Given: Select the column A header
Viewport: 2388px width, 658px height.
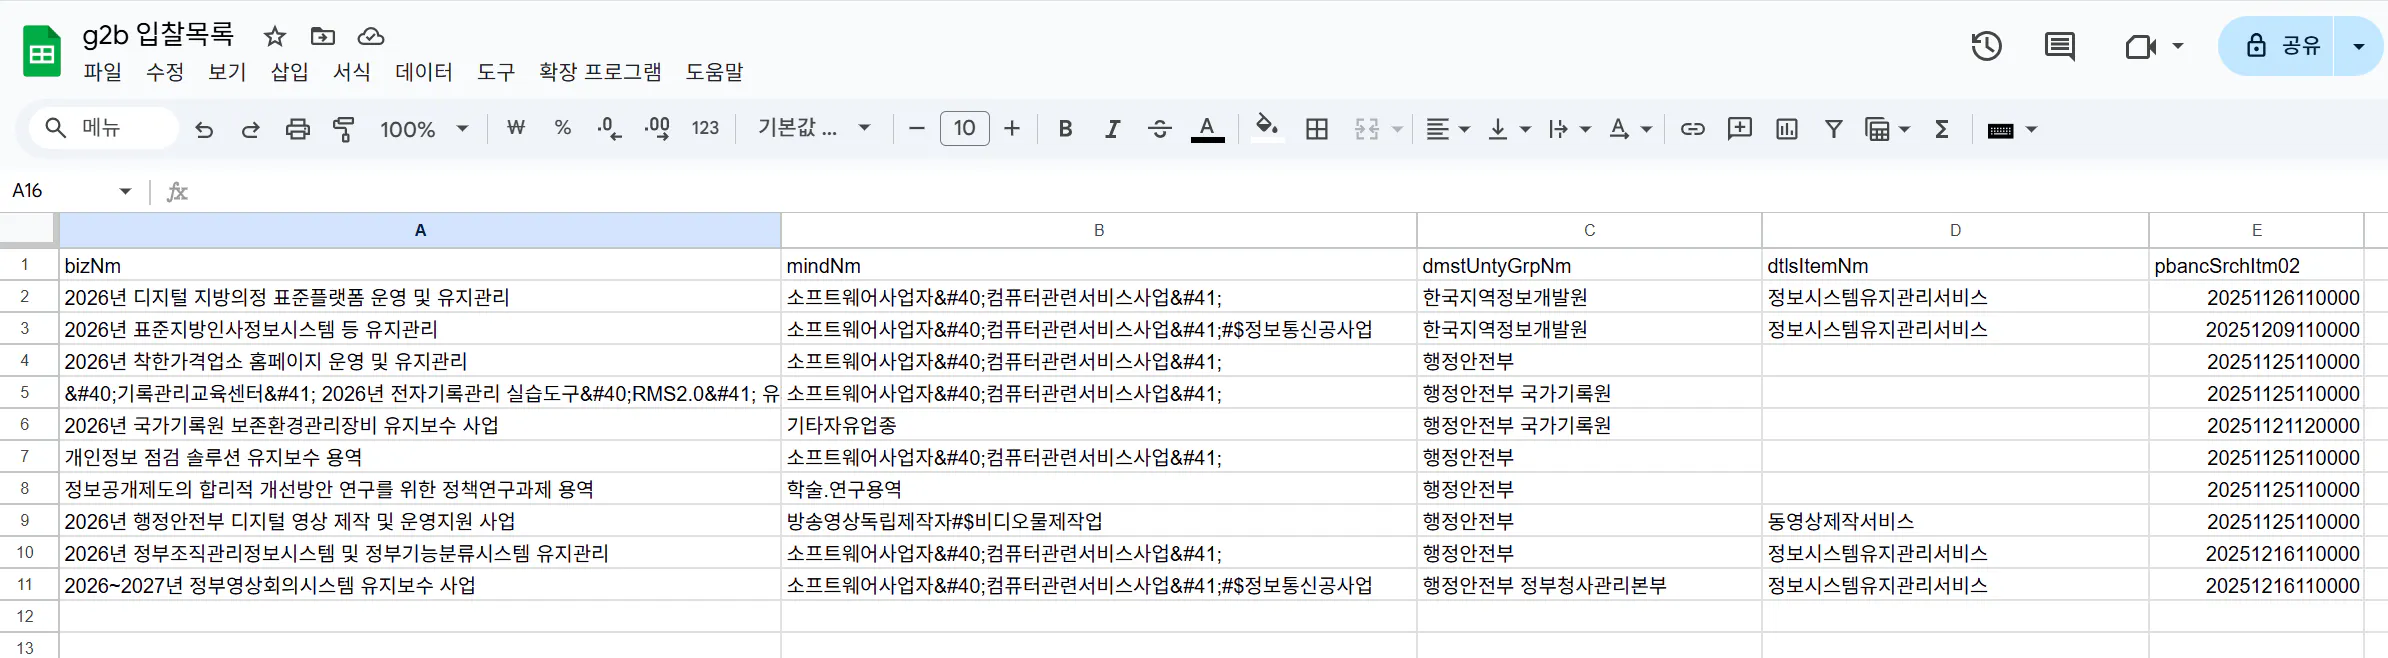Looking at the screenshot, I should click(420, 230).
